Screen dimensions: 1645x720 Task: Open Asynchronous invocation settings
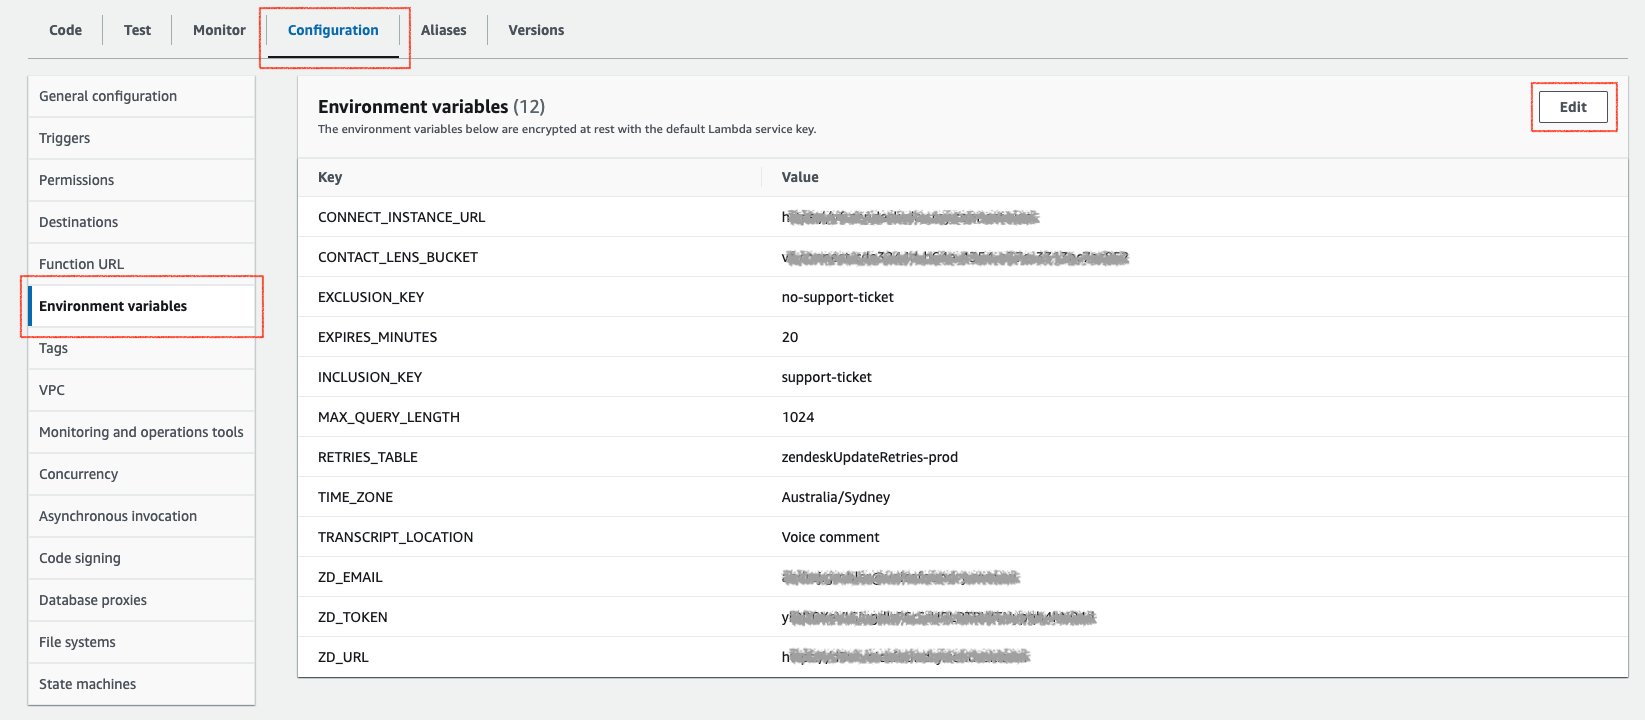coord(118,516)
